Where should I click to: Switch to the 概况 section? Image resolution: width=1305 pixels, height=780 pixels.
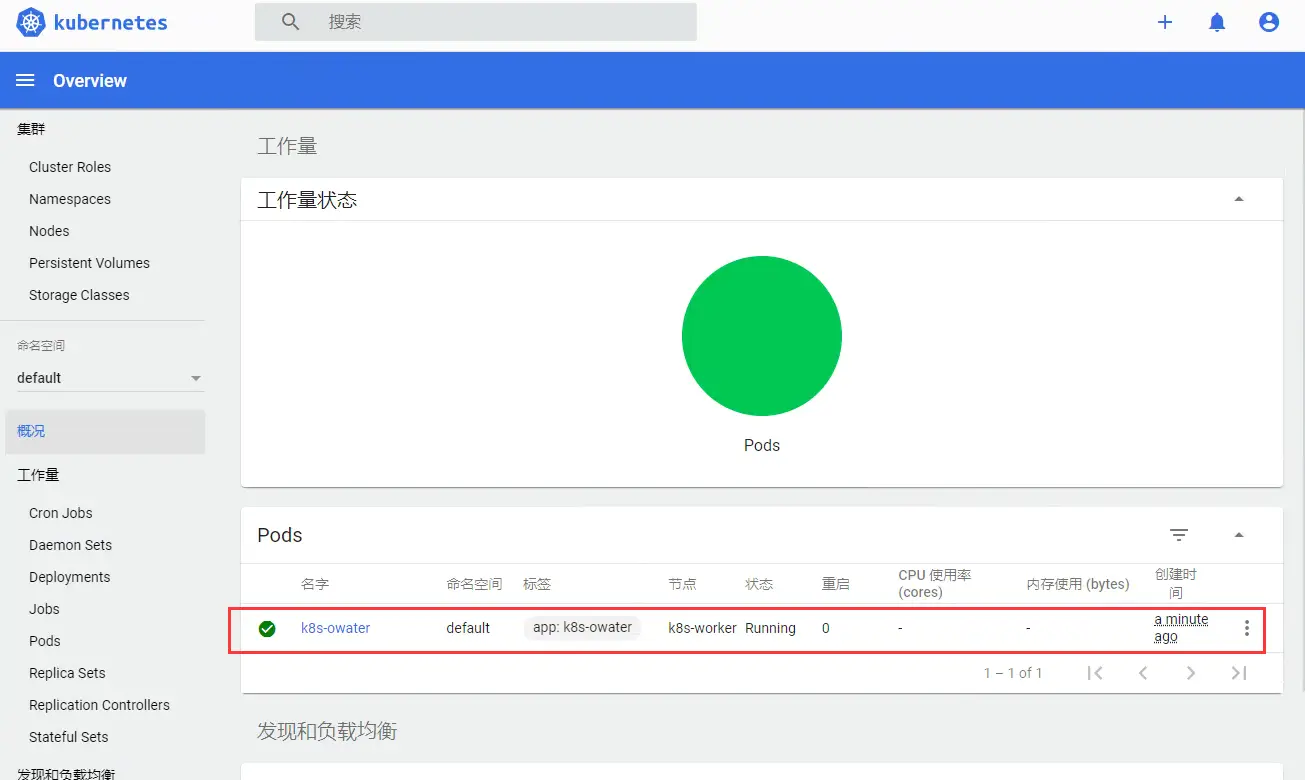[x=31, y=430]
